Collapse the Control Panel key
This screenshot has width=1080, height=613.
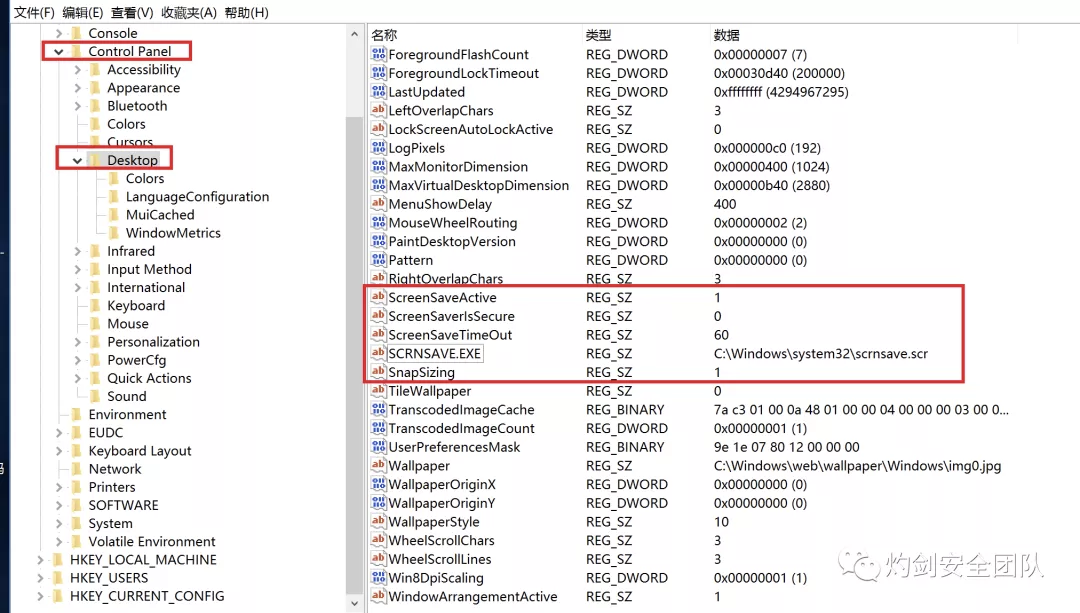coord(59,52)
